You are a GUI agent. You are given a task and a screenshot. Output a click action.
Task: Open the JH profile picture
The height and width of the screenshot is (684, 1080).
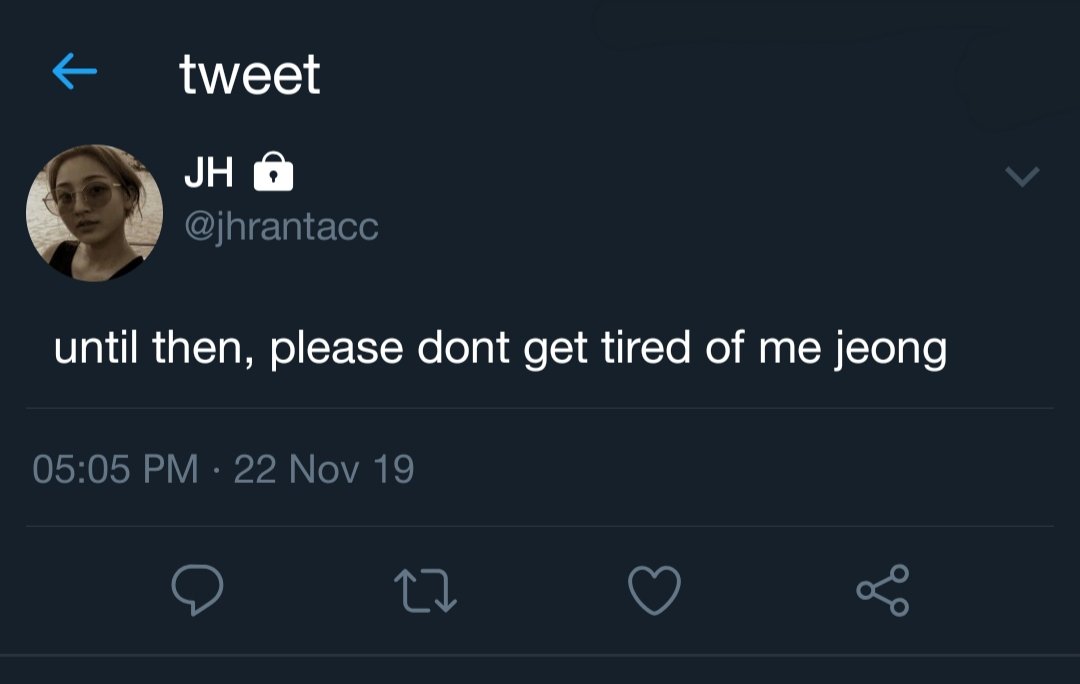[94, 212]
